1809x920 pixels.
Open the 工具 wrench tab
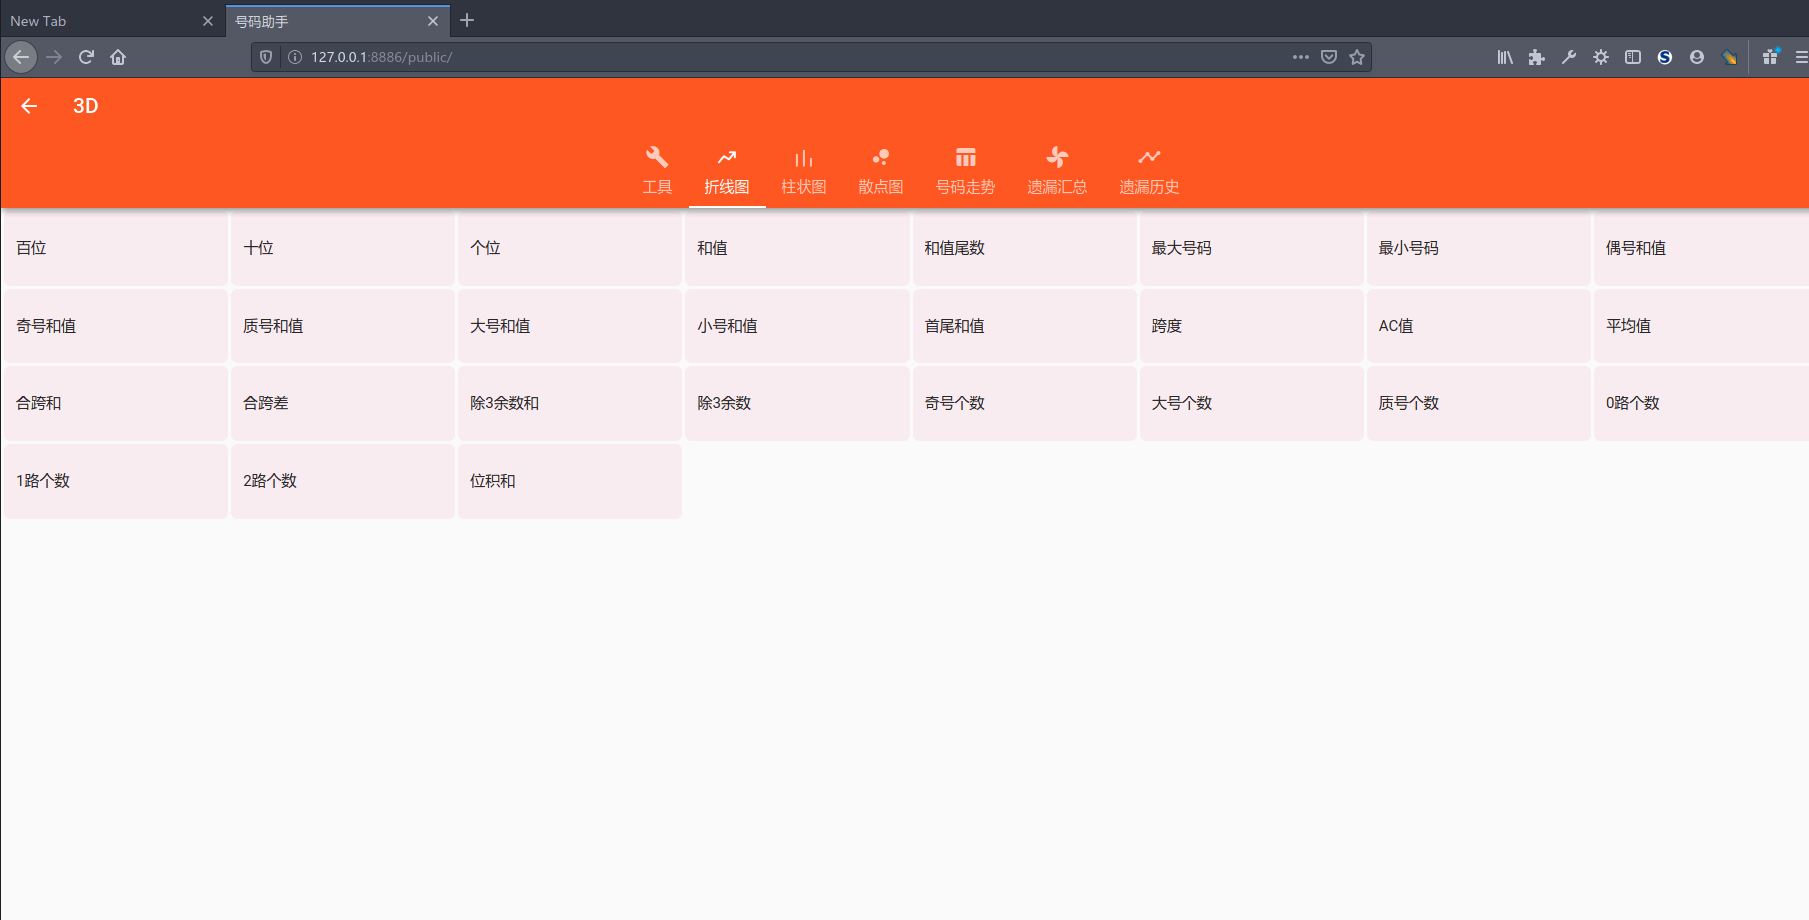(x=657, y=171)
